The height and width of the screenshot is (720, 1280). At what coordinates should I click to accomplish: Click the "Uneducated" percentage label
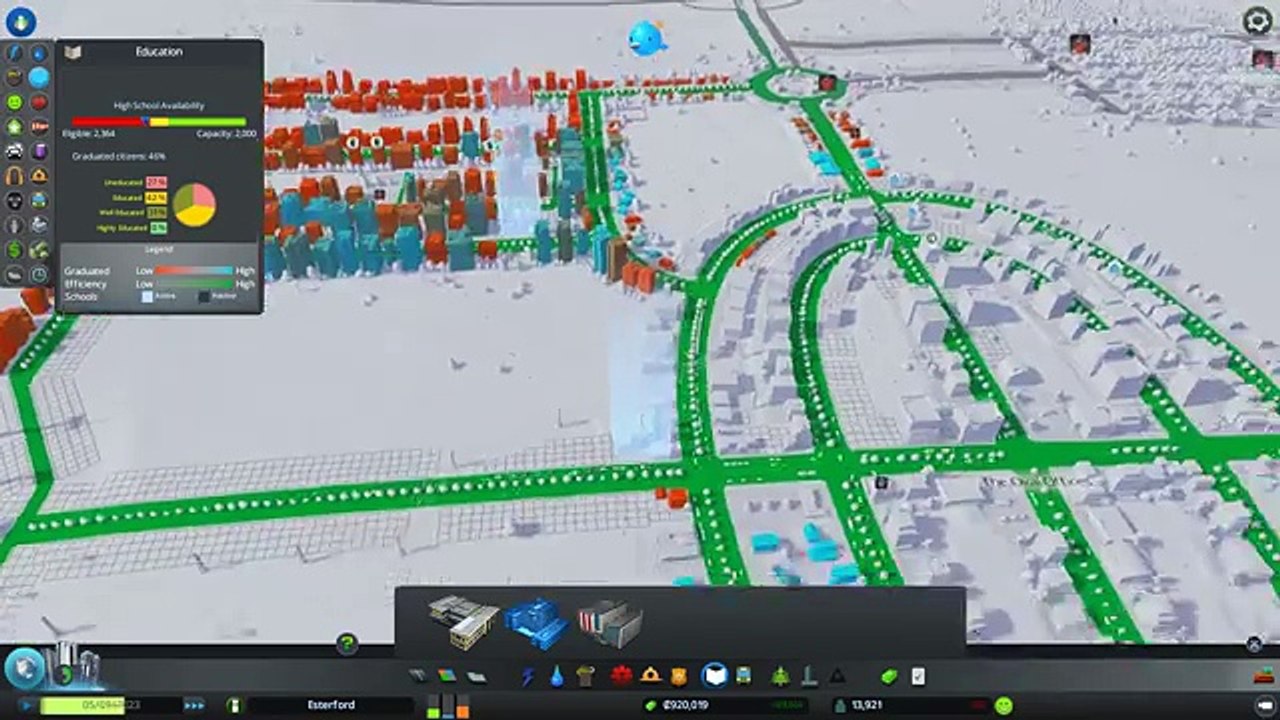tap(124, 183)
